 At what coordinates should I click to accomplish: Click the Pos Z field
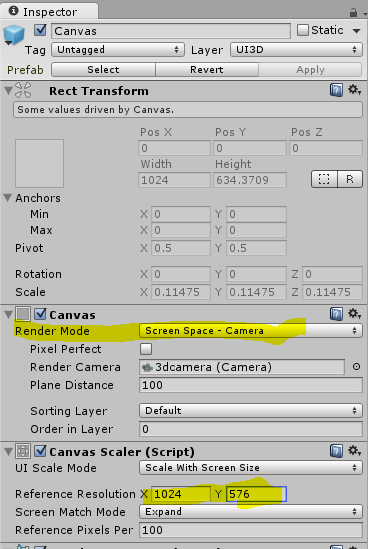pyautogui.click(x=326, y=148)
